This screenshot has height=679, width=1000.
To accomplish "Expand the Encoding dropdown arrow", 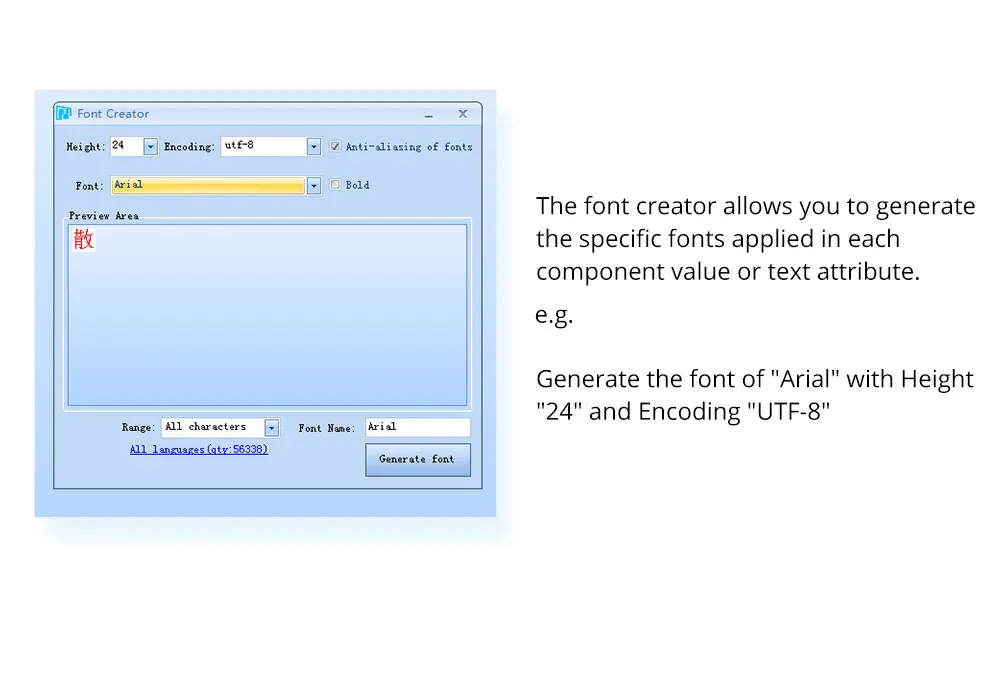I will click(314, 147).
